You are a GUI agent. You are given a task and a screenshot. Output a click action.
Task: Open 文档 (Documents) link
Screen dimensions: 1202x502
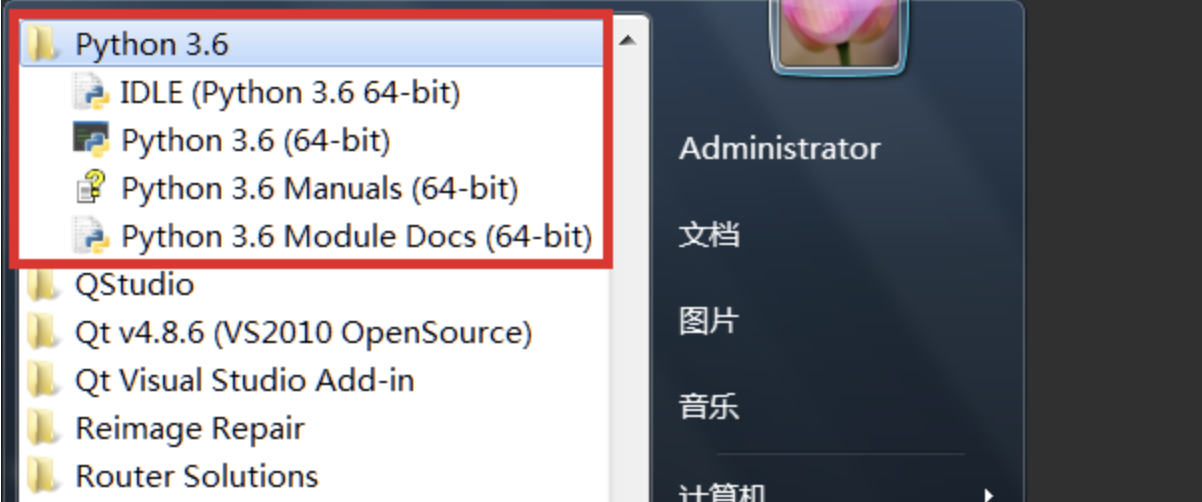coord(709,235)
